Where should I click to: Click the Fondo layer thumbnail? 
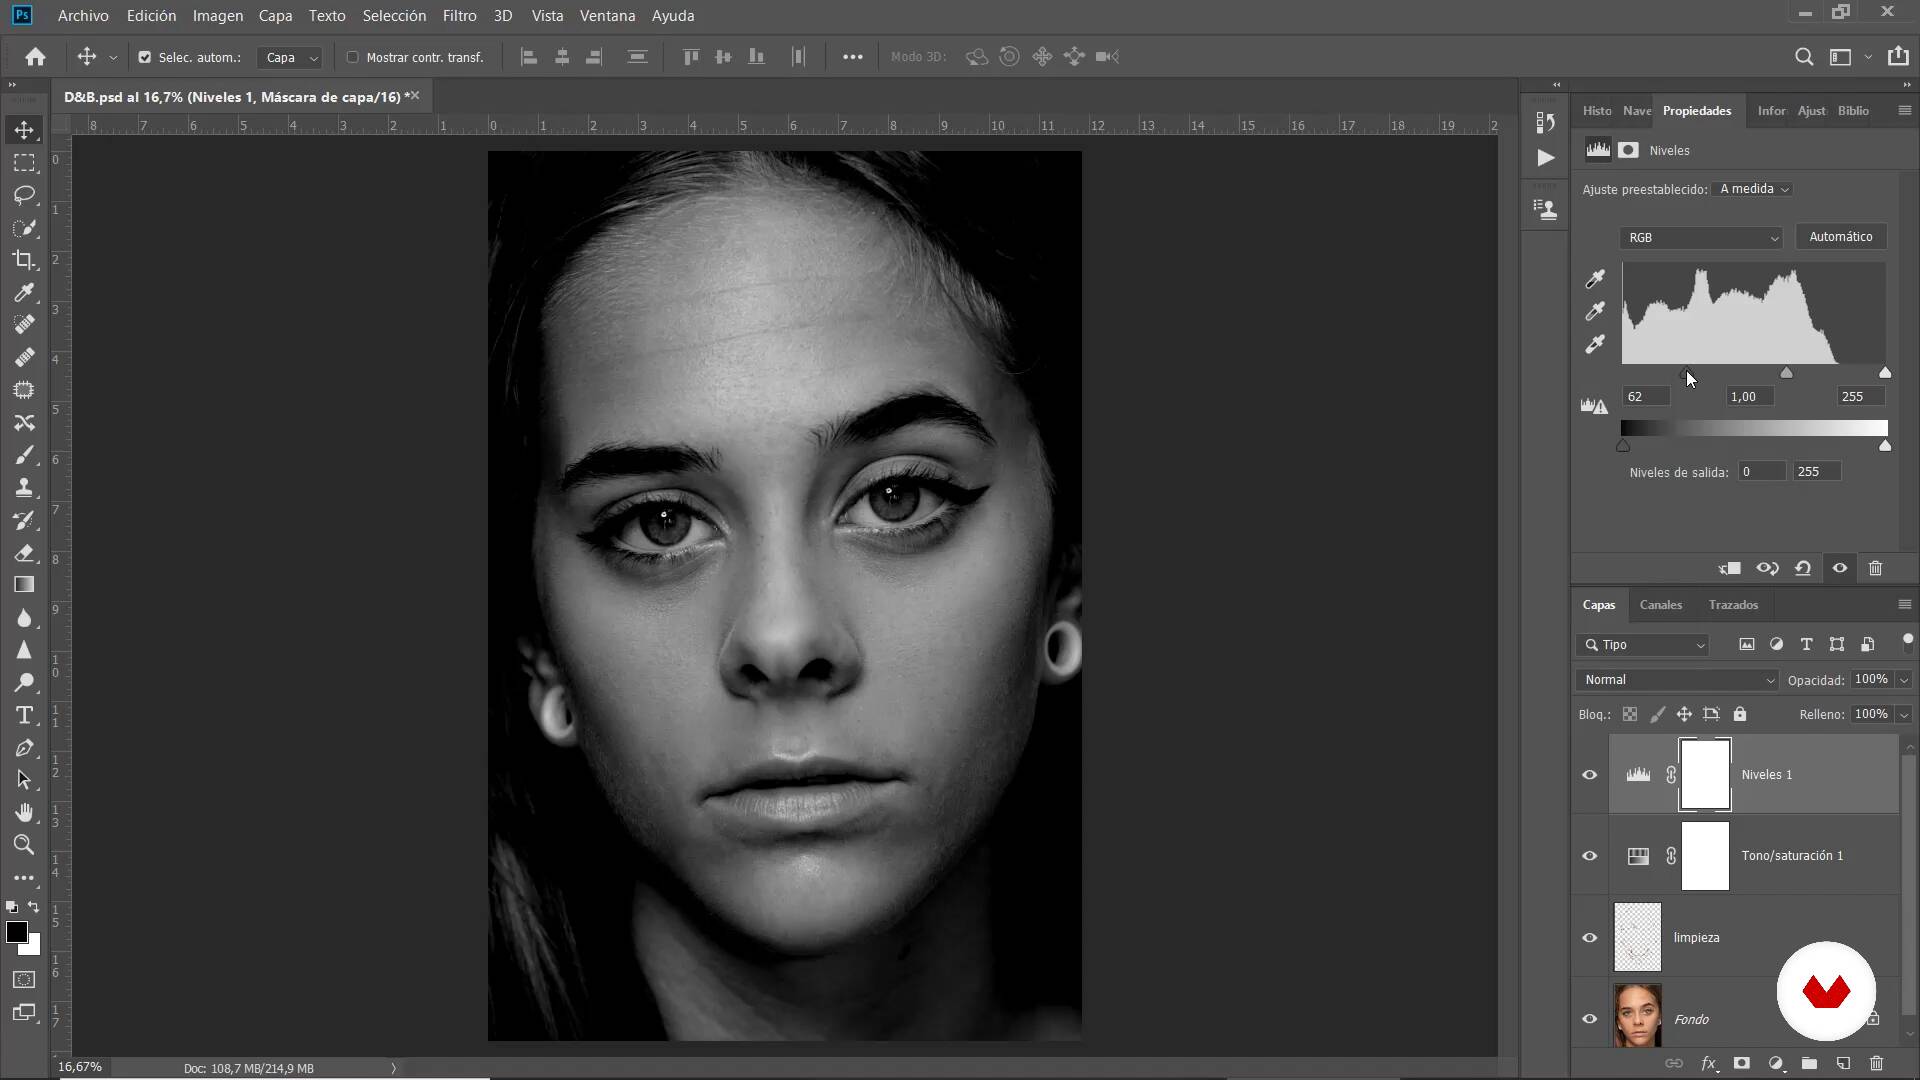point(1638,1015)
